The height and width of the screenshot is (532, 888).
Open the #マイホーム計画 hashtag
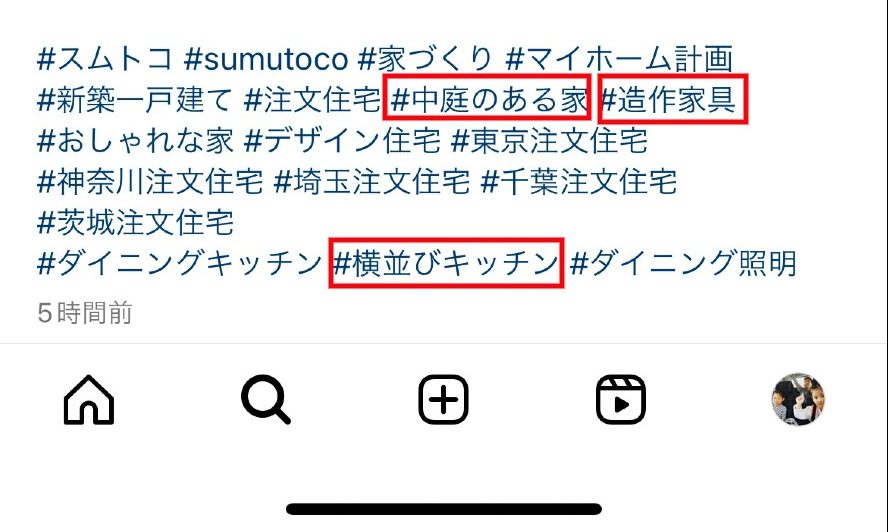620,59
